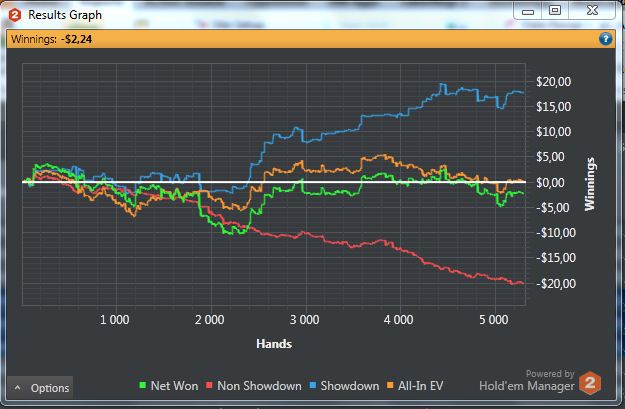The width and height of the screenshot is (625, 409).
Task: Click the 2 000 hands x-axis label
Action: pos(209,320)
